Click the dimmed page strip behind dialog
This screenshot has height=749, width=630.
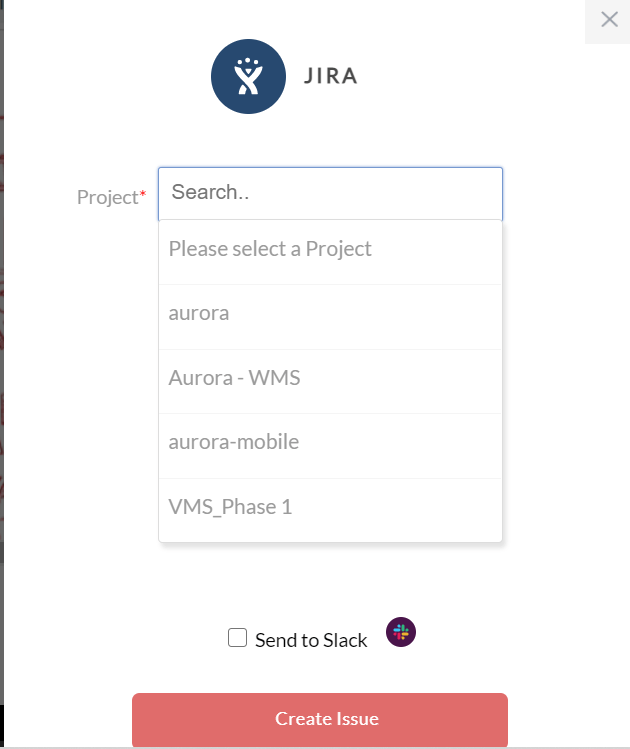pos(1,334)
